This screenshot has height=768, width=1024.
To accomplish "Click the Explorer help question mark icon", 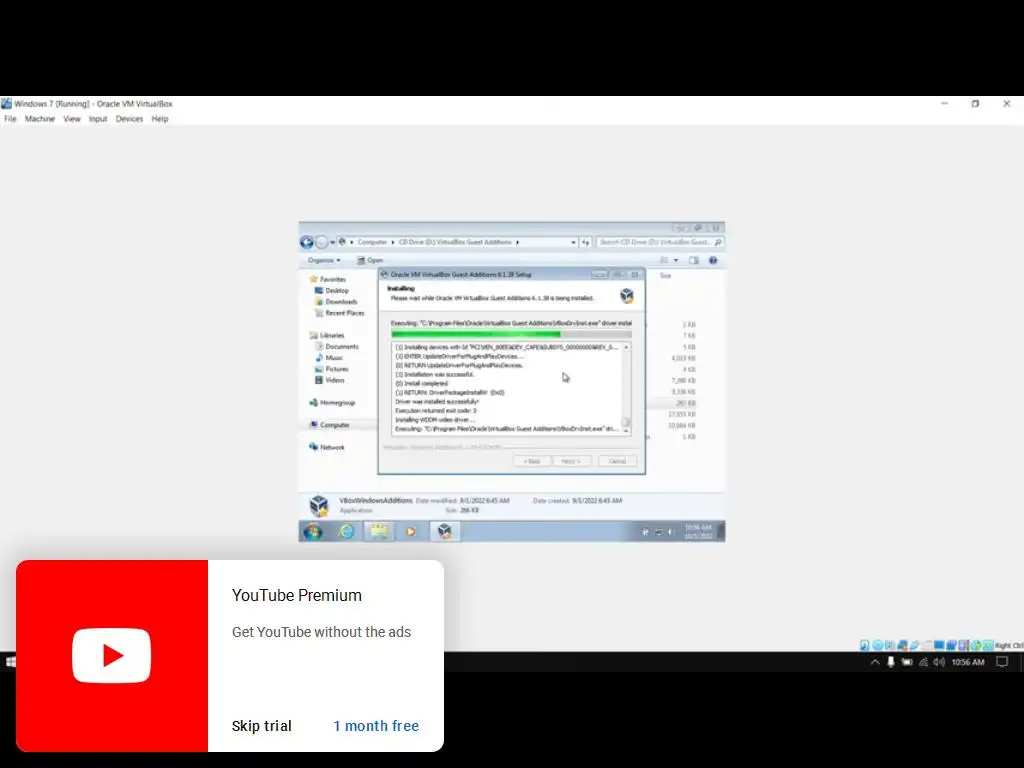I will click(713, 260).
